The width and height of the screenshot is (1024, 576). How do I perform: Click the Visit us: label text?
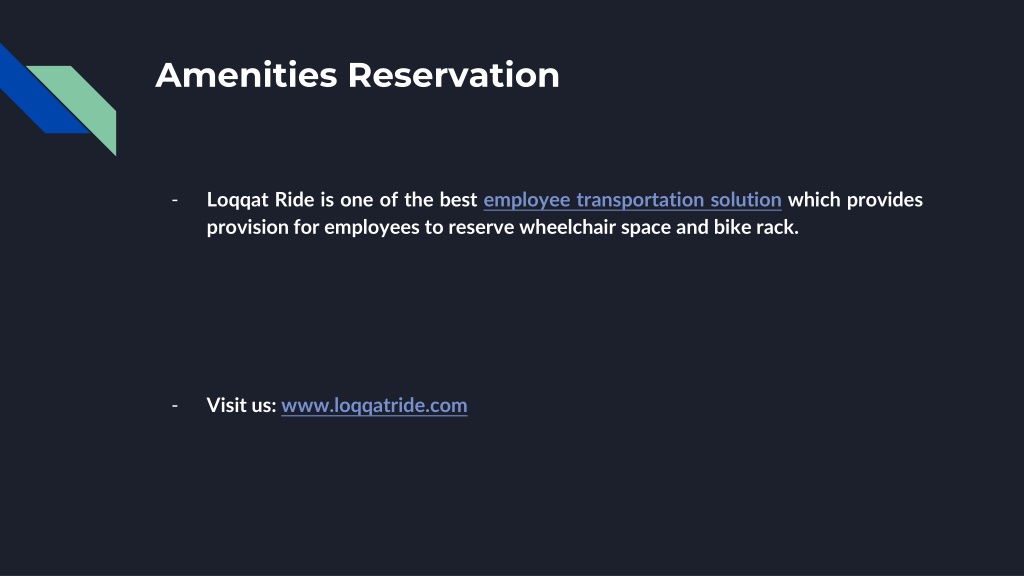point(242,405)
